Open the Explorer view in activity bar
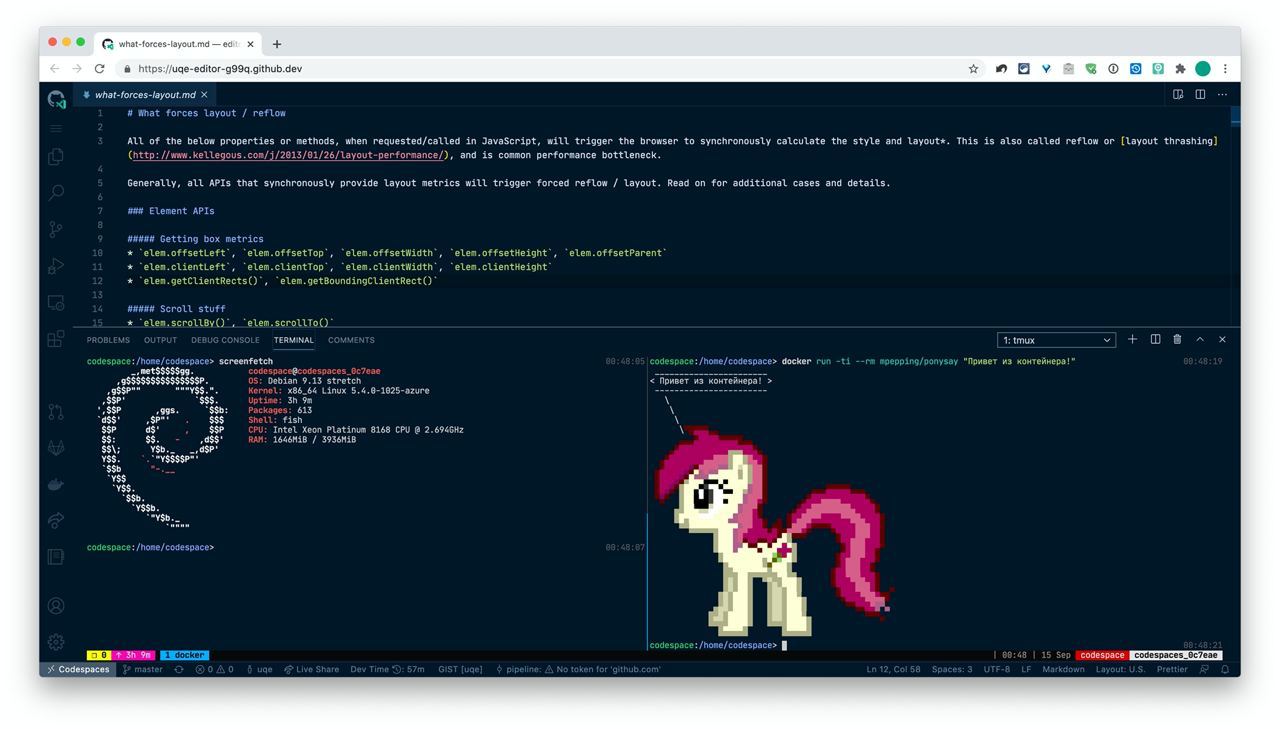 click(56, 156)
